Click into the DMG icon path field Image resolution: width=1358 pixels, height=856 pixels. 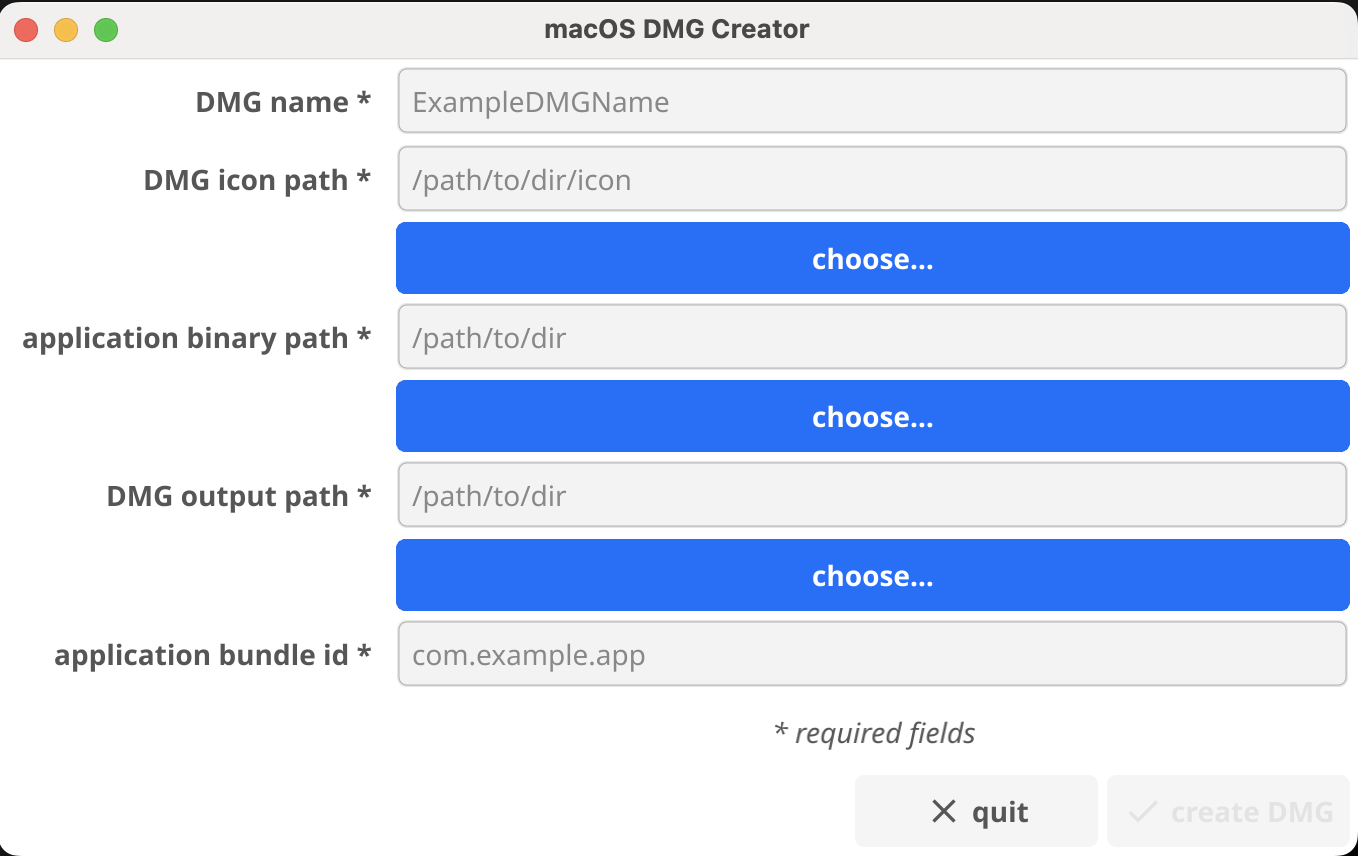tap(872, 179)
